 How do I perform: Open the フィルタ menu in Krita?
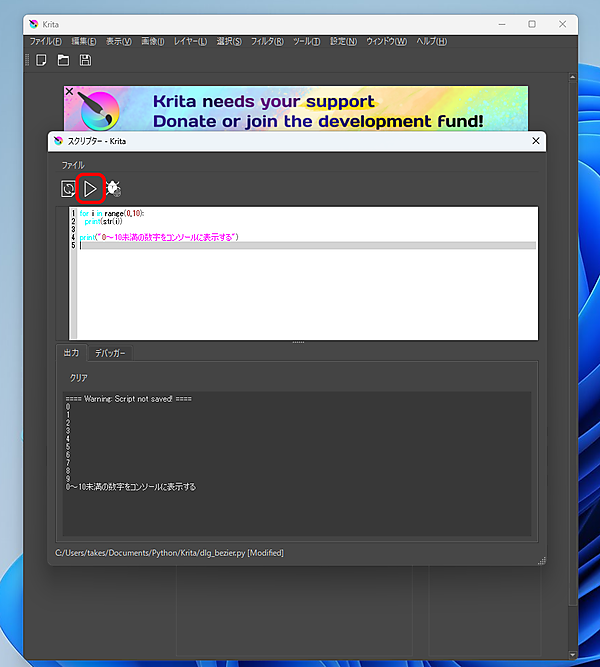point(266,41)
